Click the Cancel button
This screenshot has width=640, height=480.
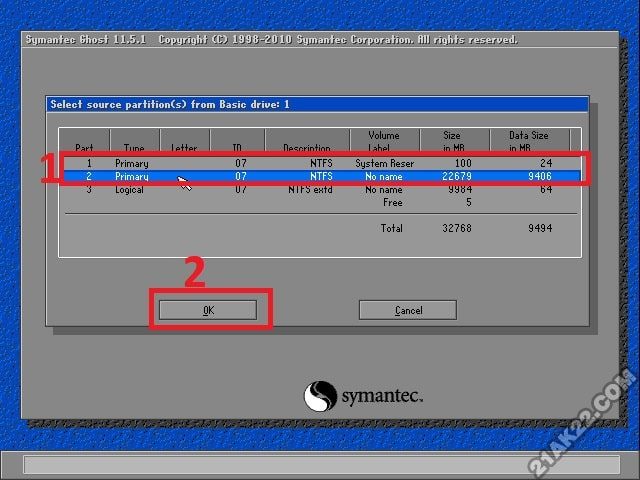(x=408, y=310)
